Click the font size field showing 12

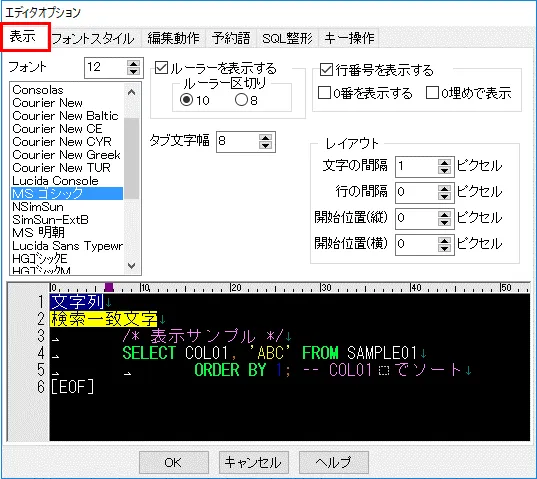coord(106,67)
